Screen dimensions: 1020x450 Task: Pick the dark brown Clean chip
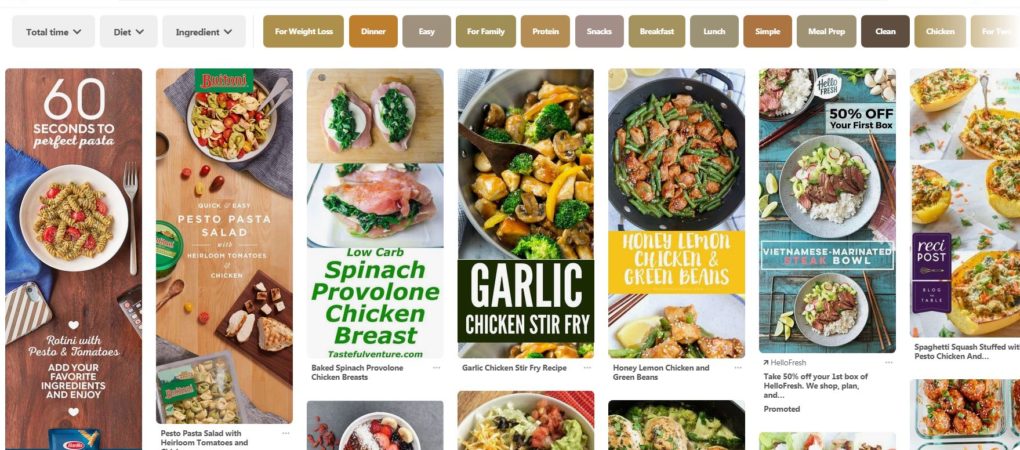point(885,31)
